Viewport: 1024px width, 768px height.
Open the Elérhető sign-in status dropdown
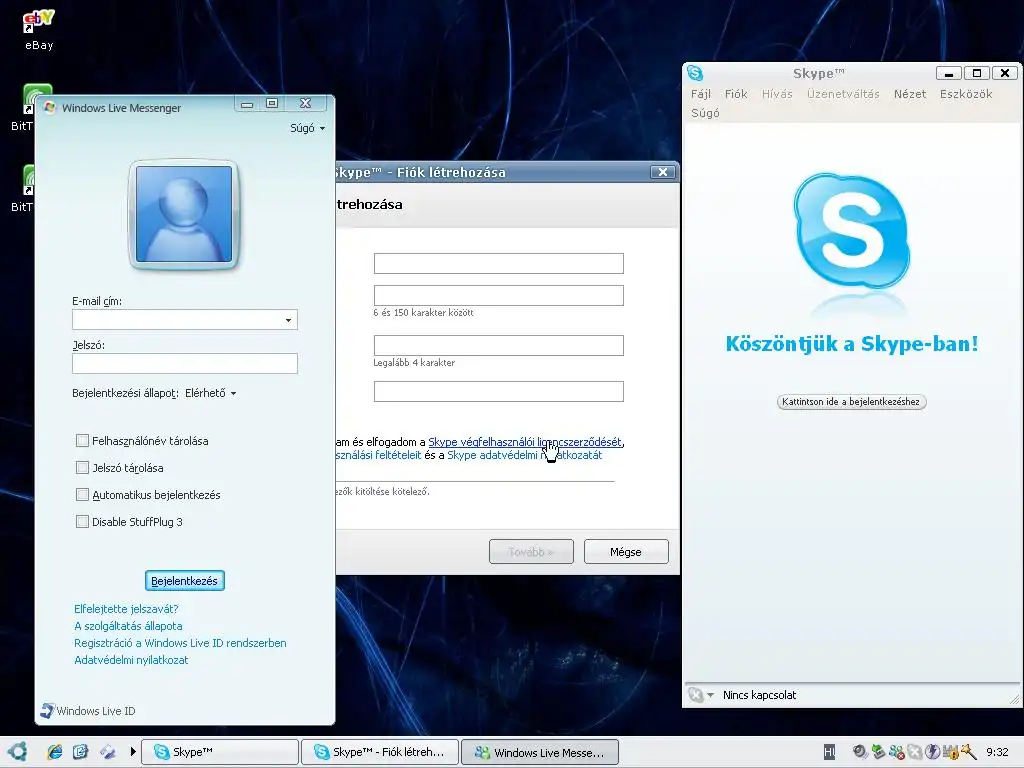point(210,393)
